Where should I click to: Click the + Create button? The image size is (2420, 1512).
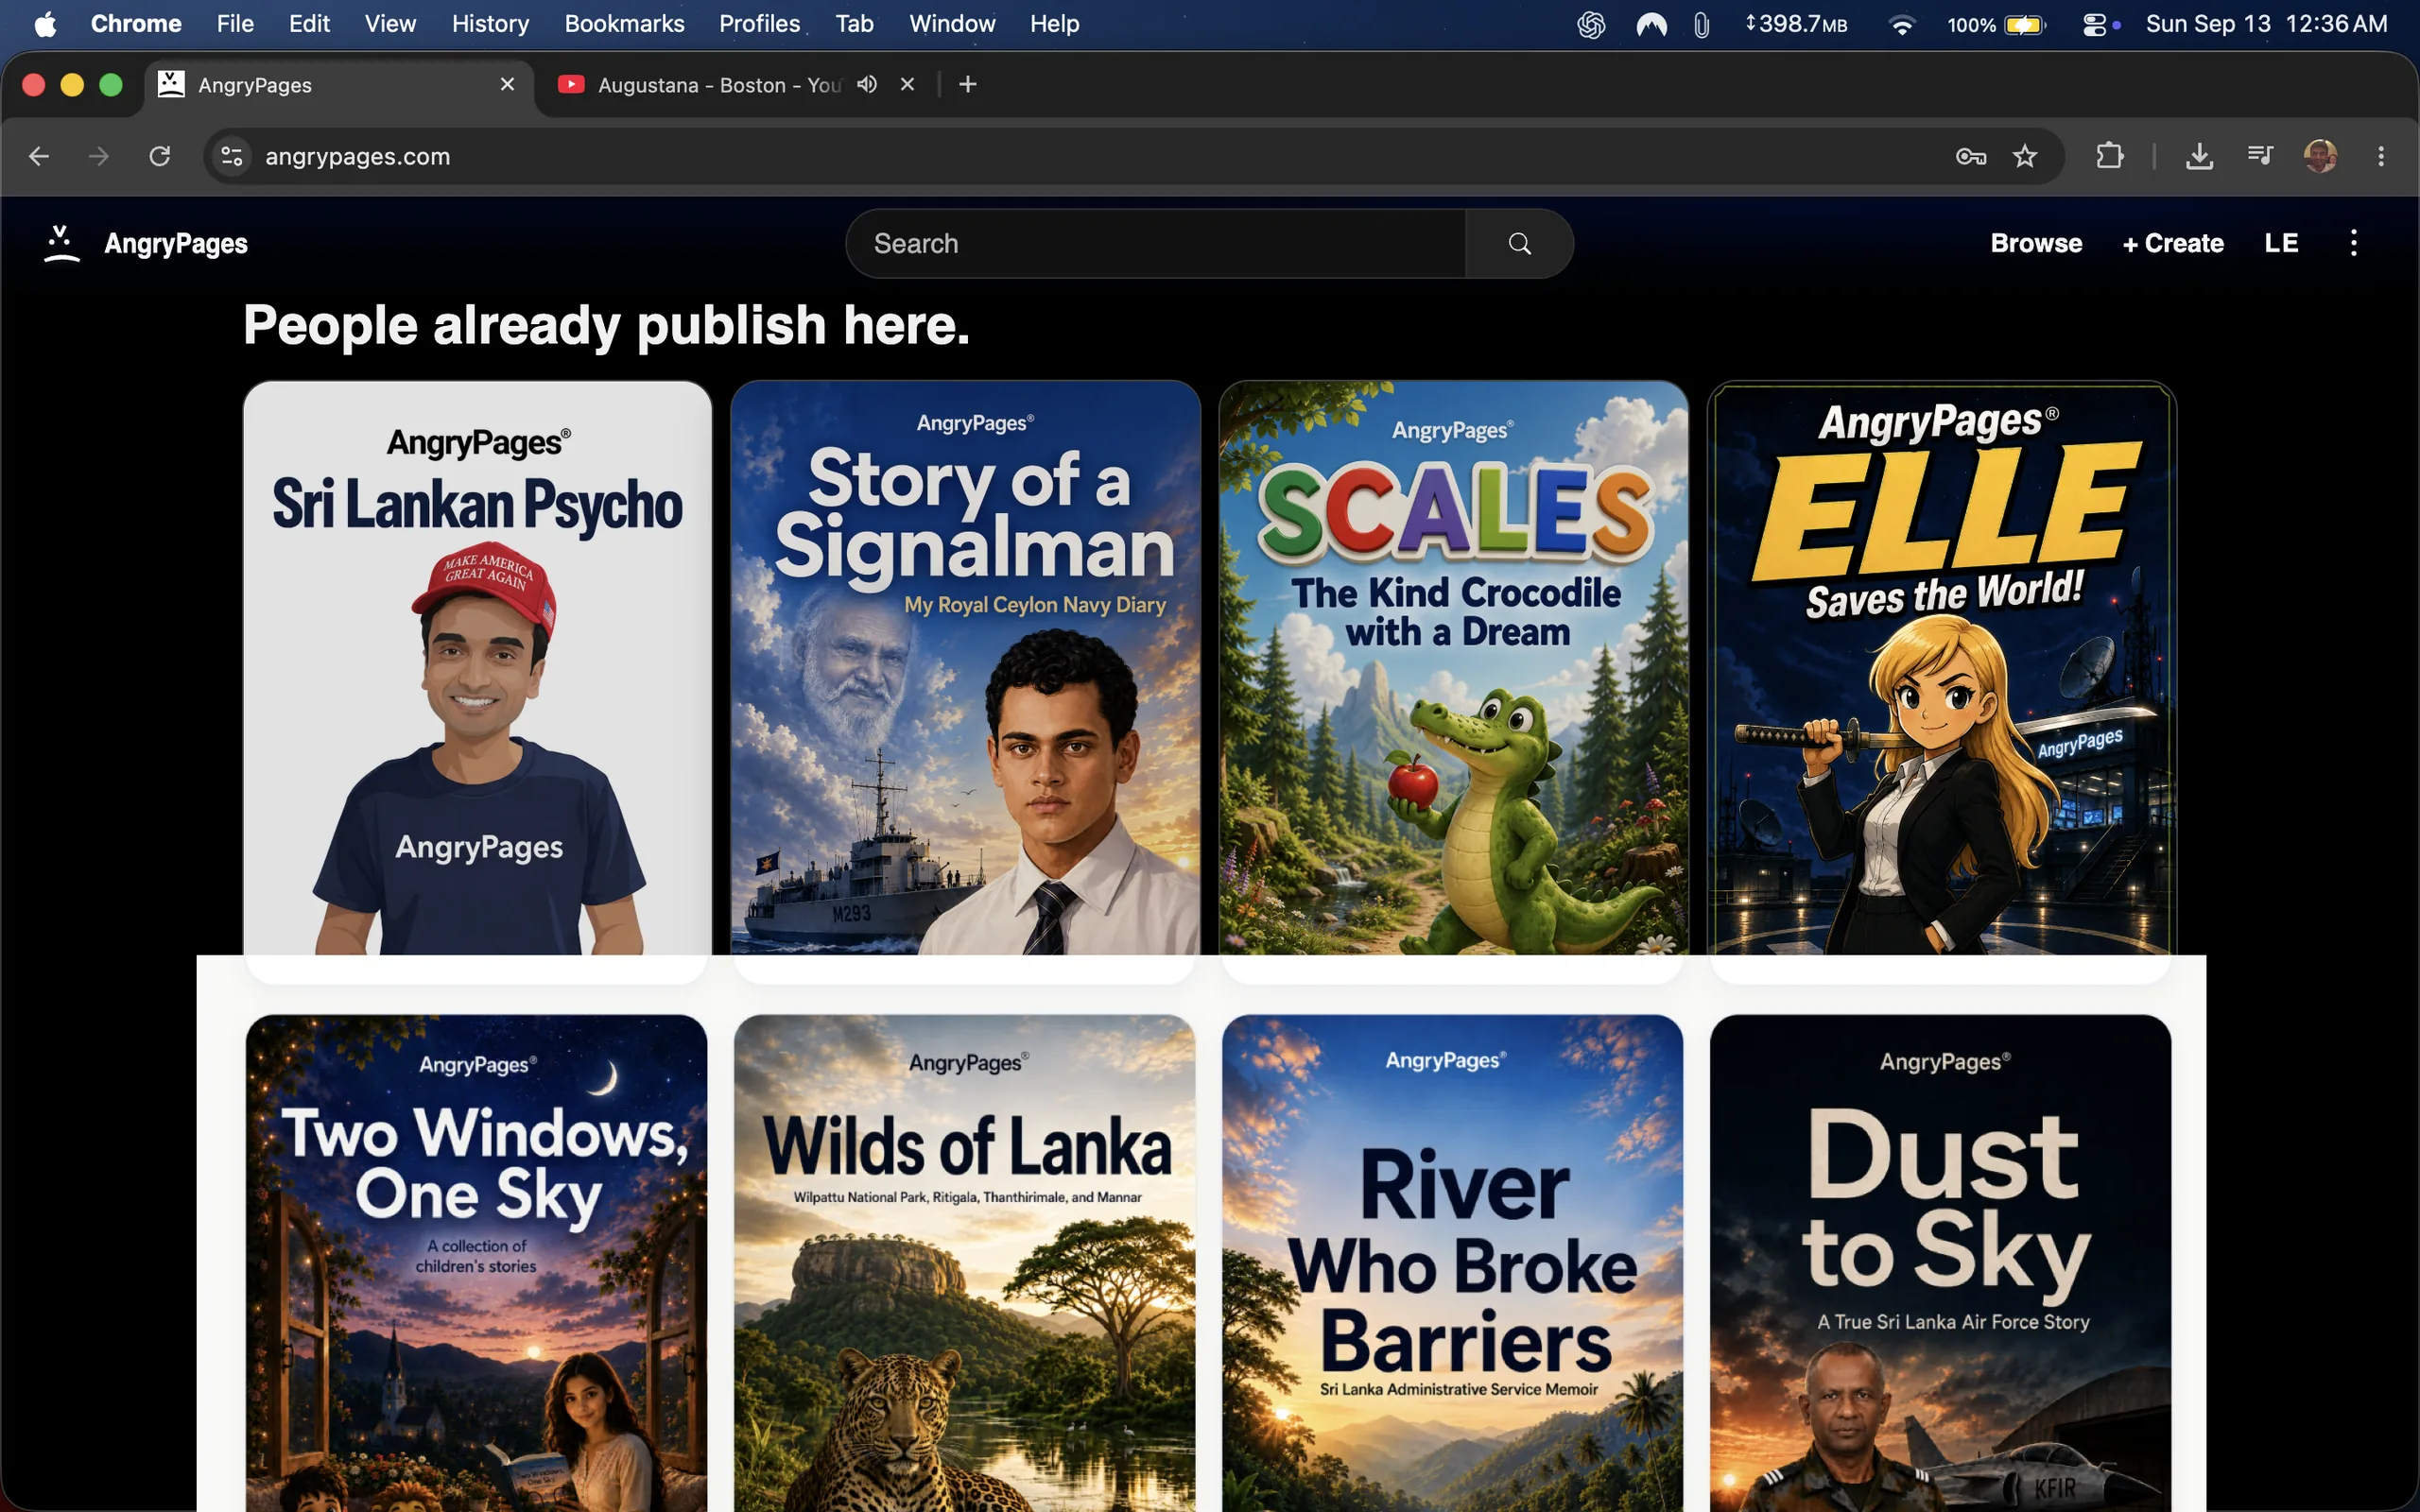[2173, 243]
